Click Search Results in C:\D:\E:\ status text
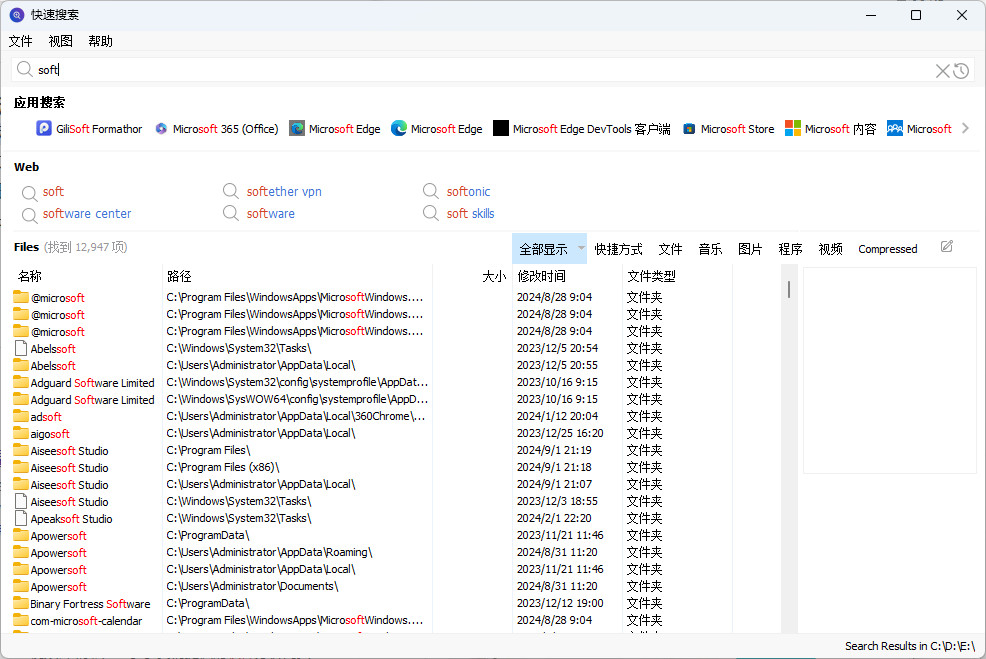The image size is (986, 659). pyautogui.click(x=910, y=646)
